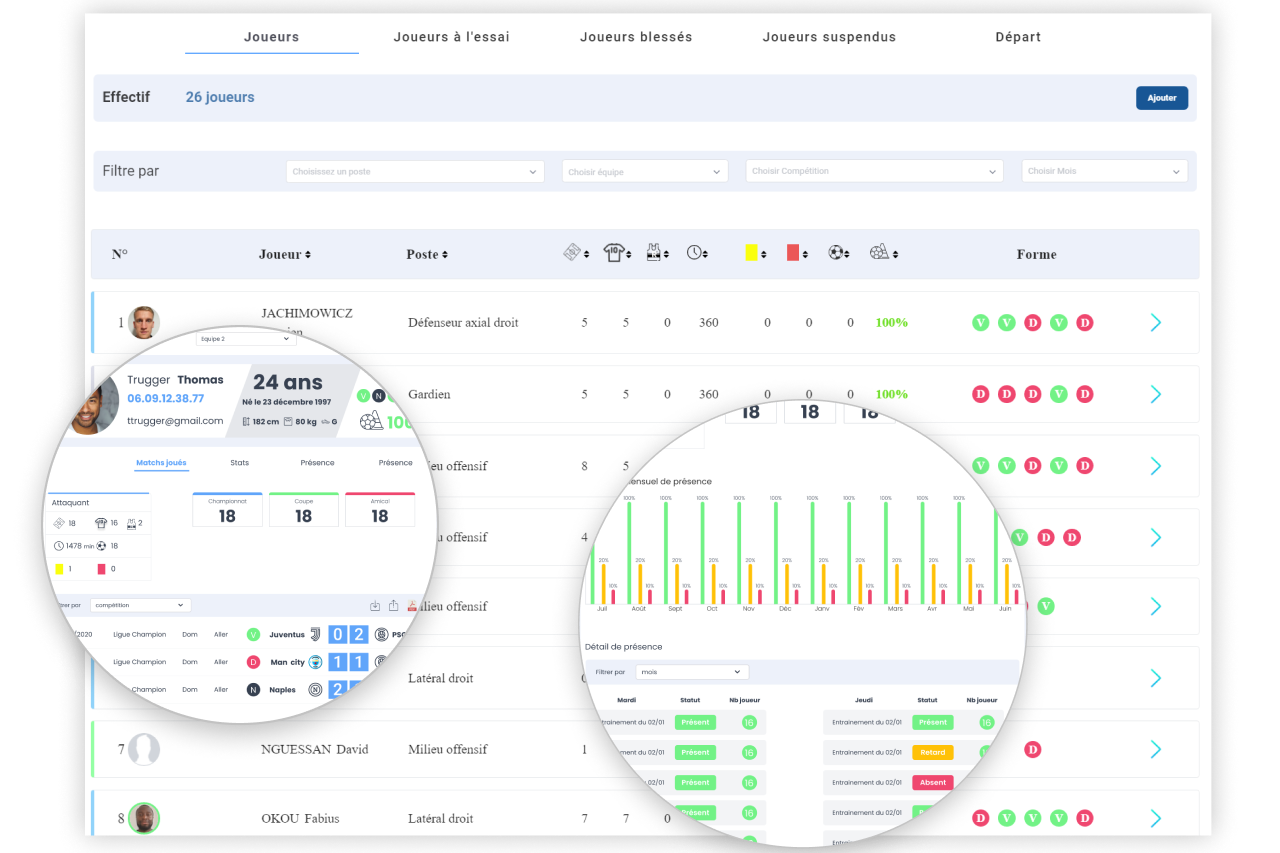Screen dimensions: 1280x853
Task: Click the share icon above the match list
Action: [394, 606]
